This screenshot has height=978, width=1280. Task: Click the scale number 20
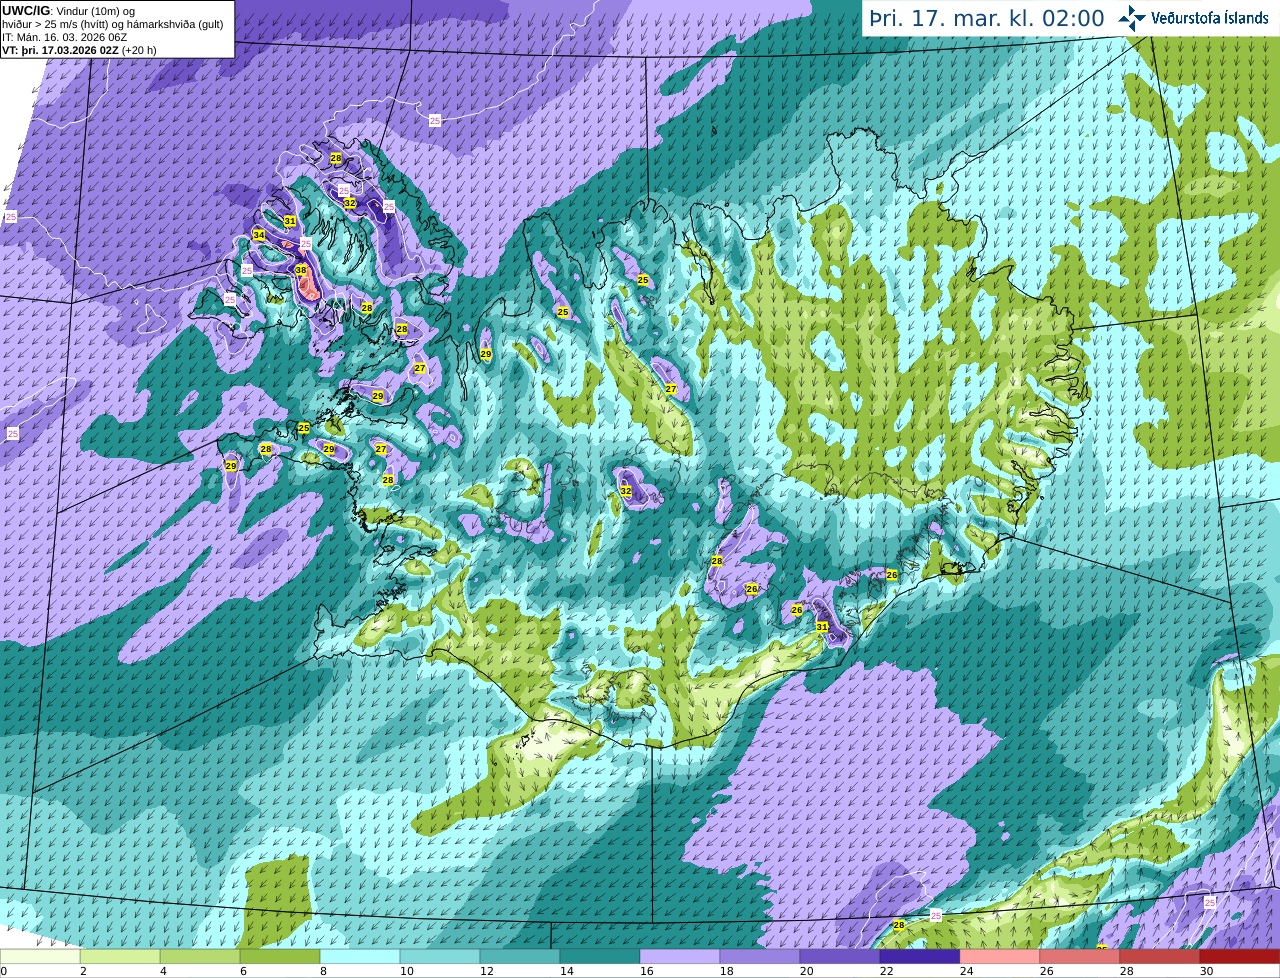[806, 971]
